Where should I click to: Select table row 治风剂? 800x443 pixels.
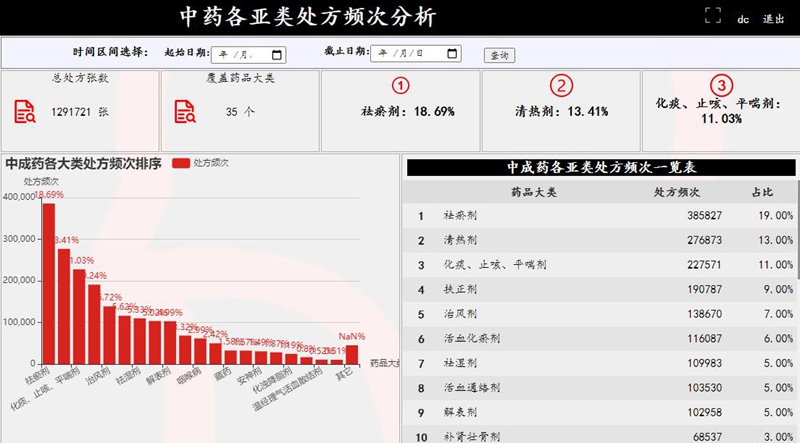[x=599, y=314]
